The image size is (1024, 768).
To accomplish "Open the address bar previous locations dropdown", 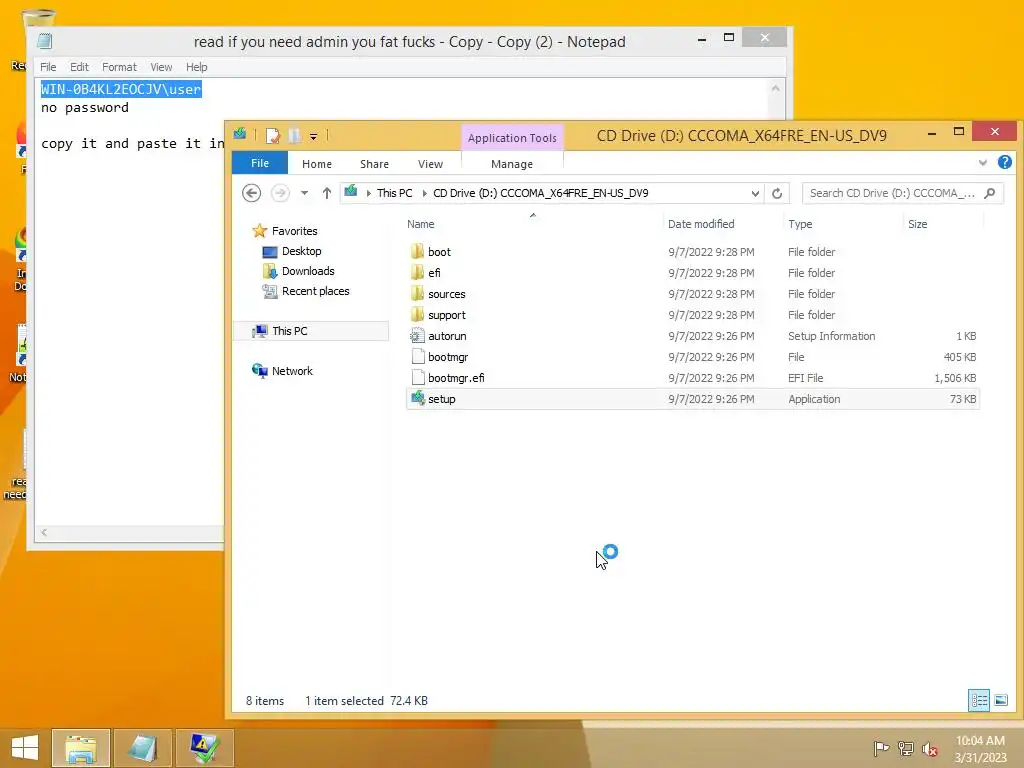I will coord(755,193).
